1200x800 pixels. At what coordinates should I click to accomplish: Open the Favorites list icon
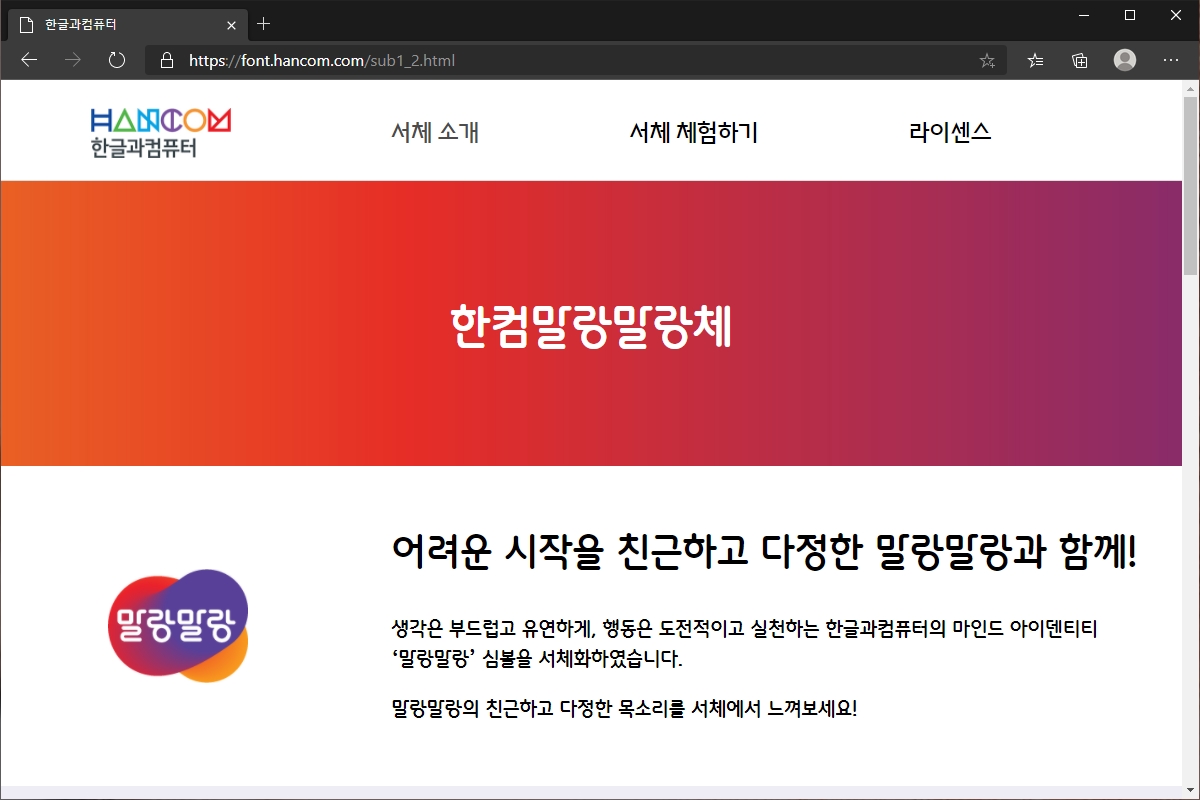1036,61
